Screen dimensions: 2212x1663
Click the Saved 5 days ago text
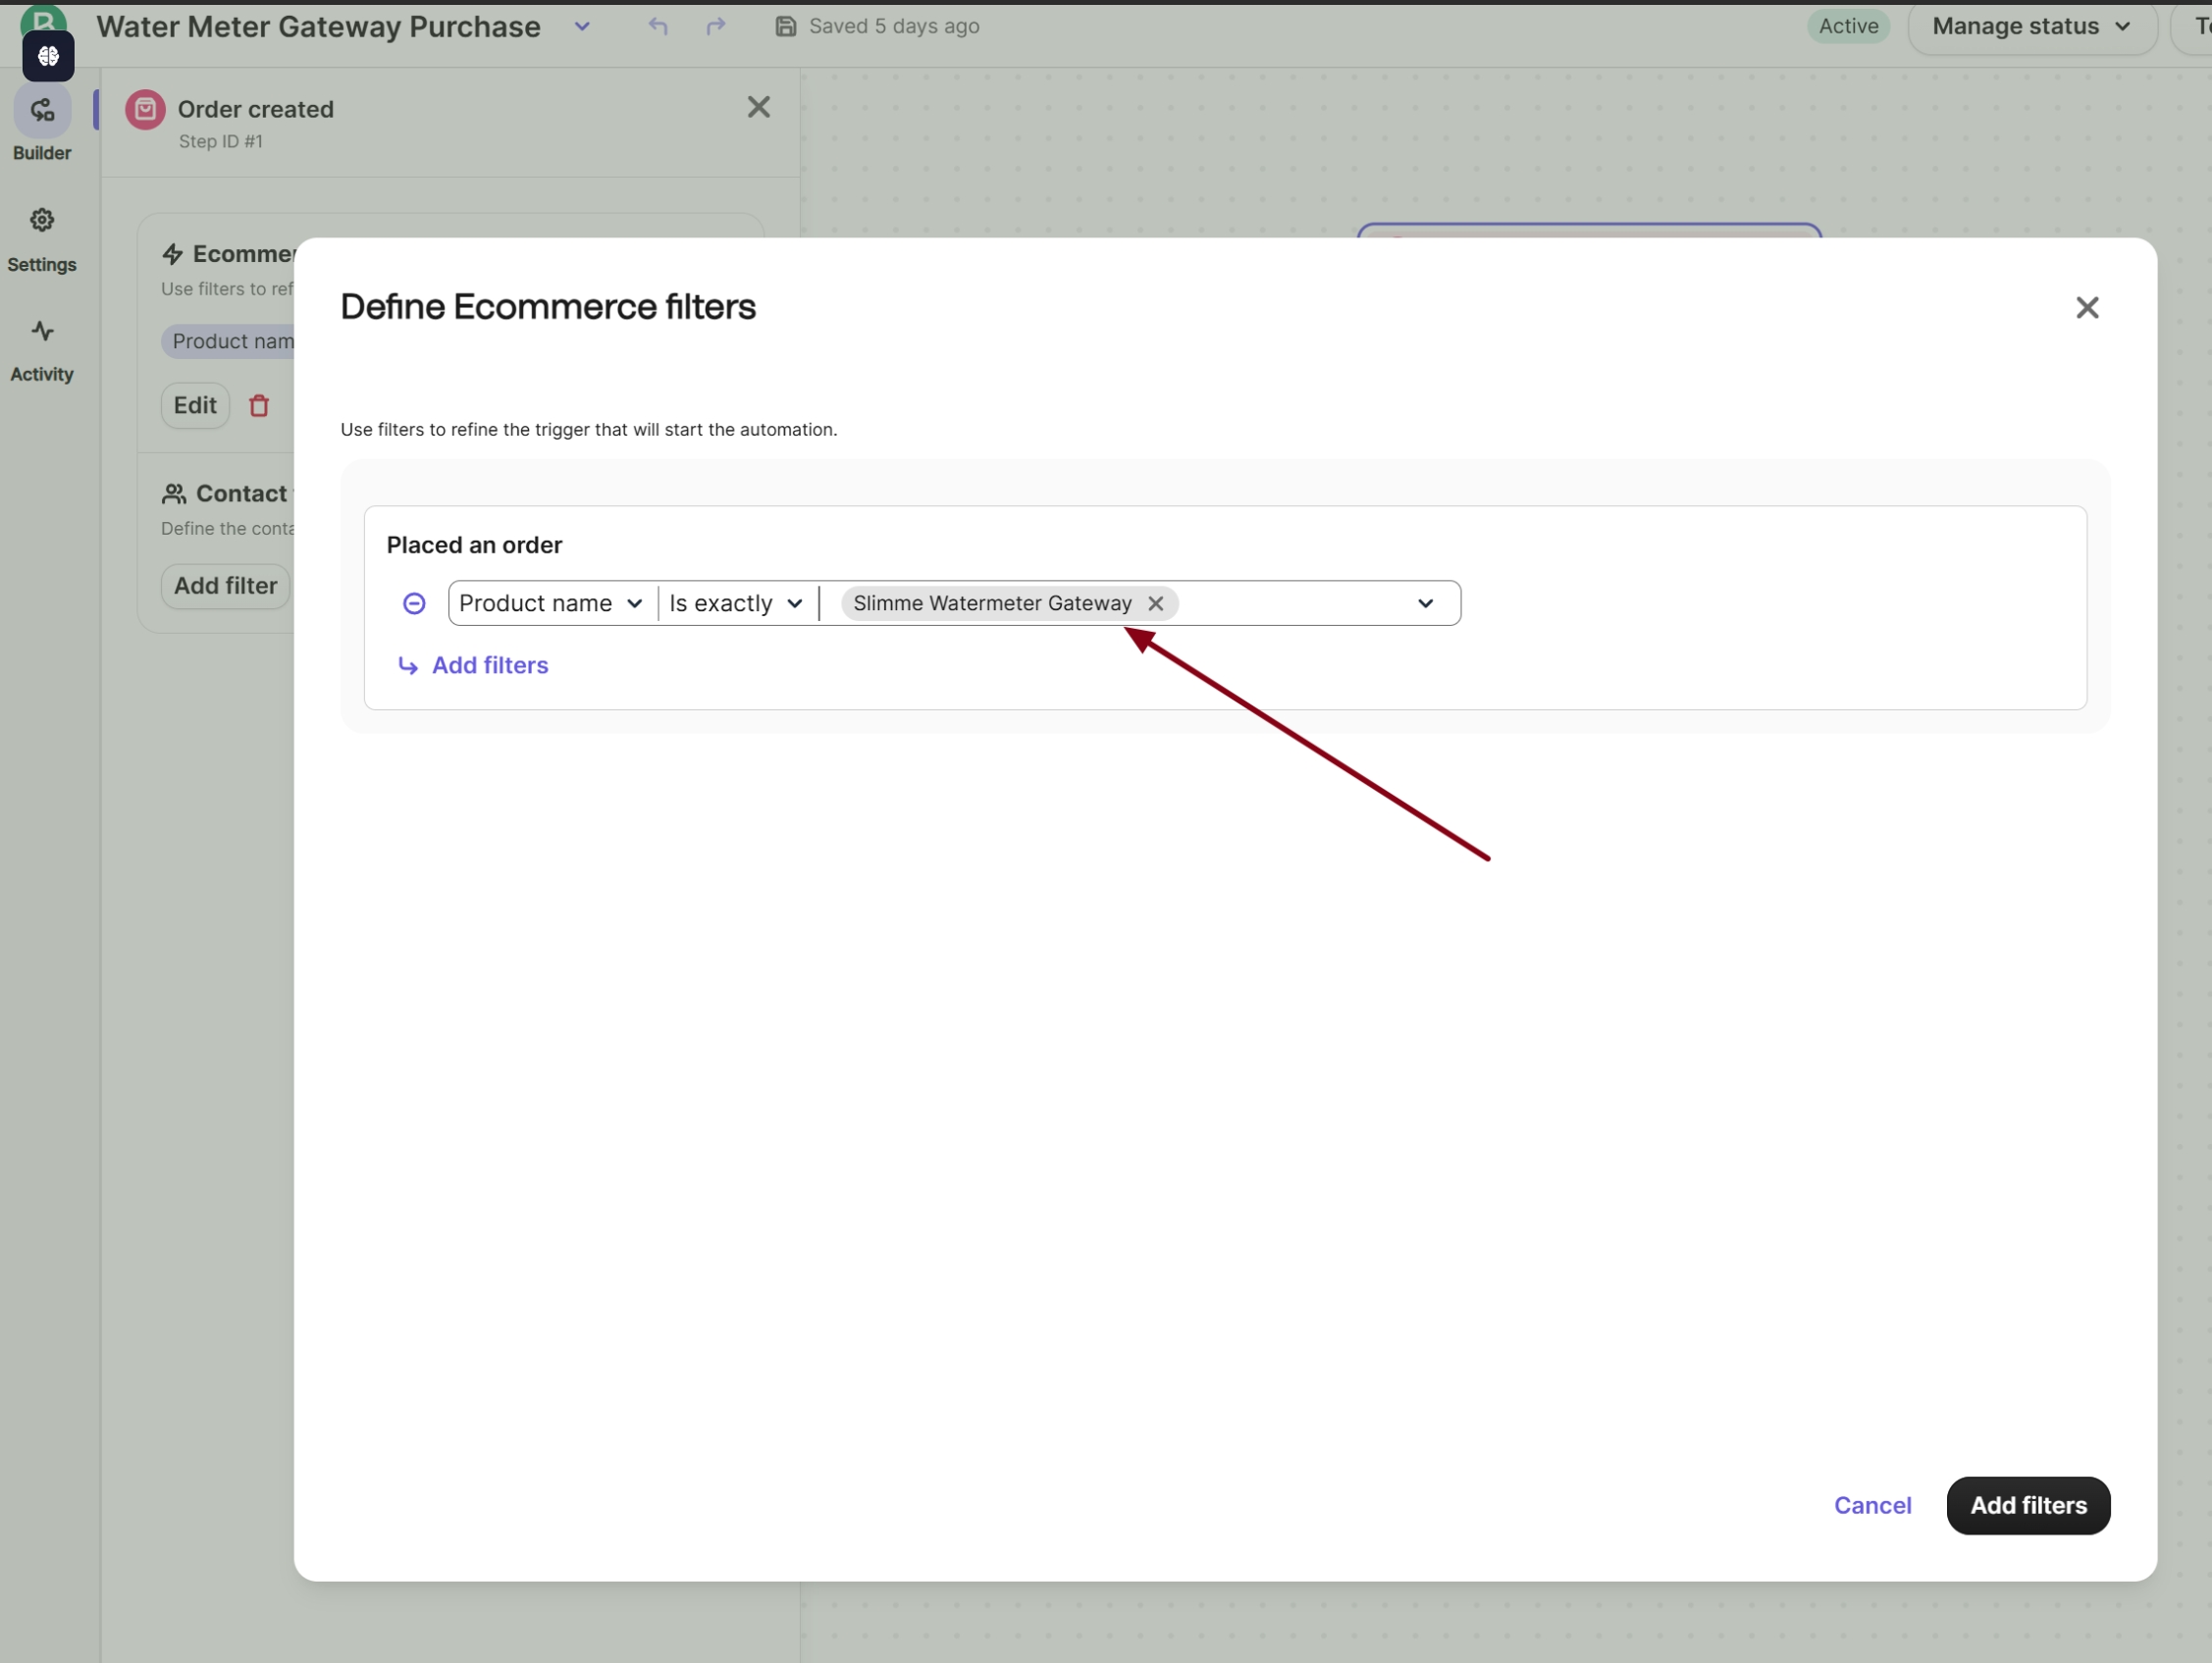(894, 26)
